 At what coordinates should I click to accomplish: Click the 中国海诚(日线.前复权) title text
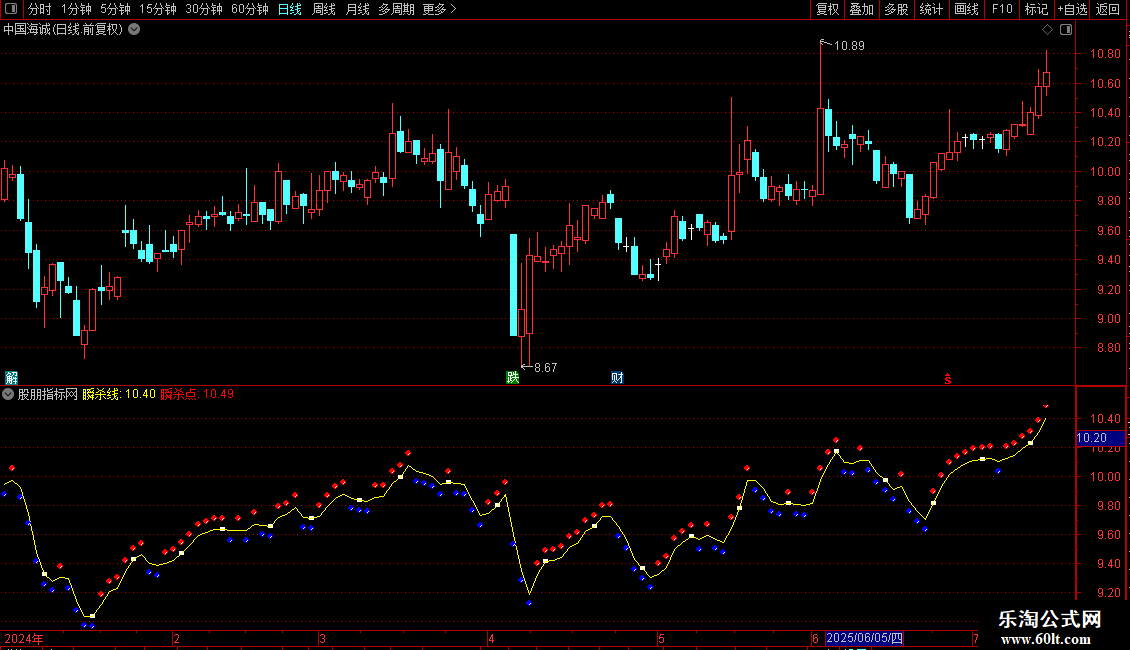[63, 30]
